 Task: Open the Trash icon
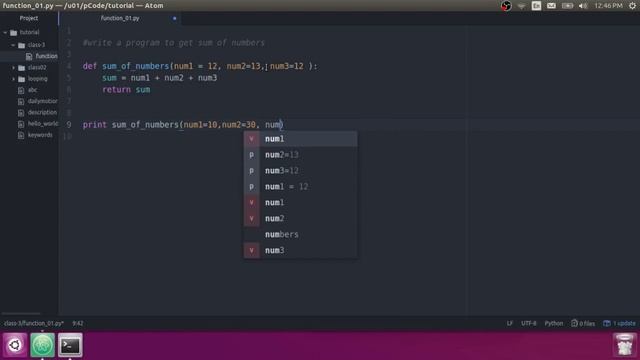(624, 345)
